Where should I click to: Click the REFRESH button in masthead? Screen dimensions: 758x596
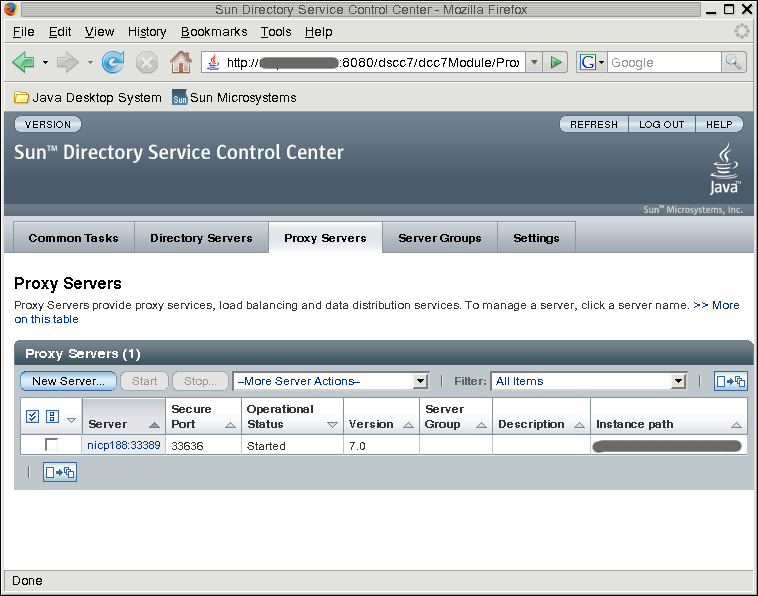[594, 124]
